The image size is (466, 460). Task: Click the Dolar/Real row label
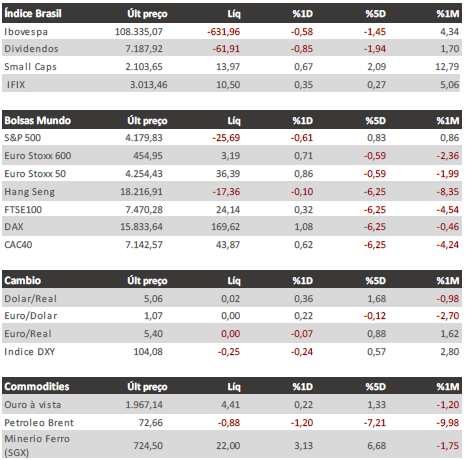pyautogui.click(x=30, y=299)
